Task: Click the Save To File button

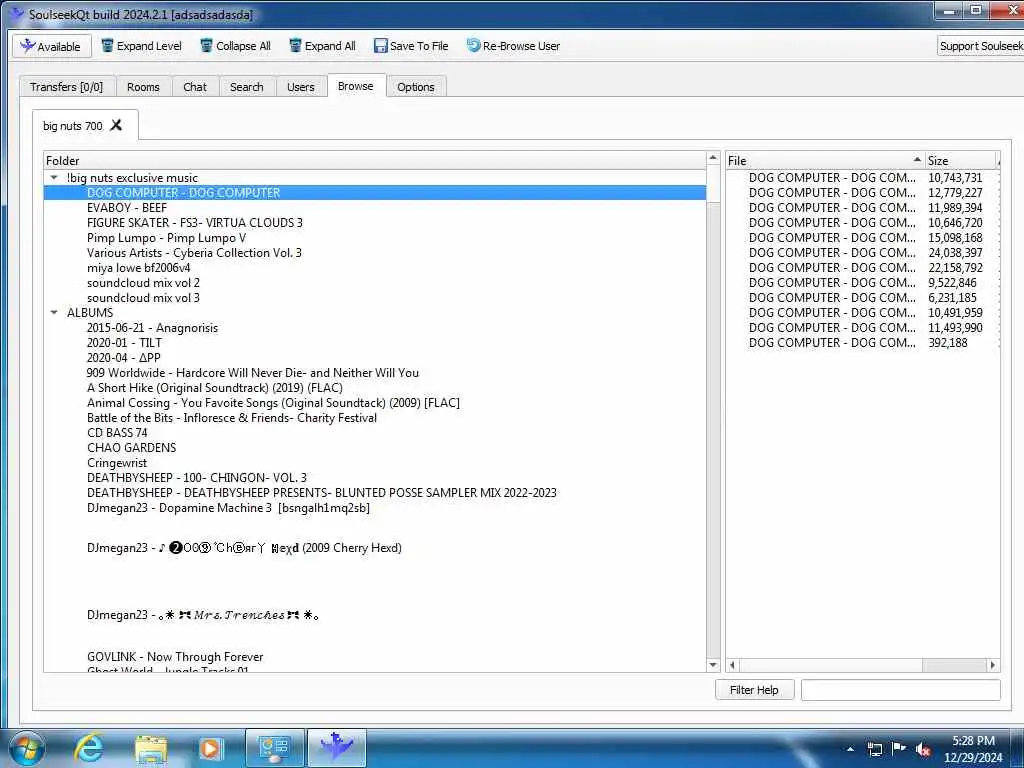Action: click(411, 46)
